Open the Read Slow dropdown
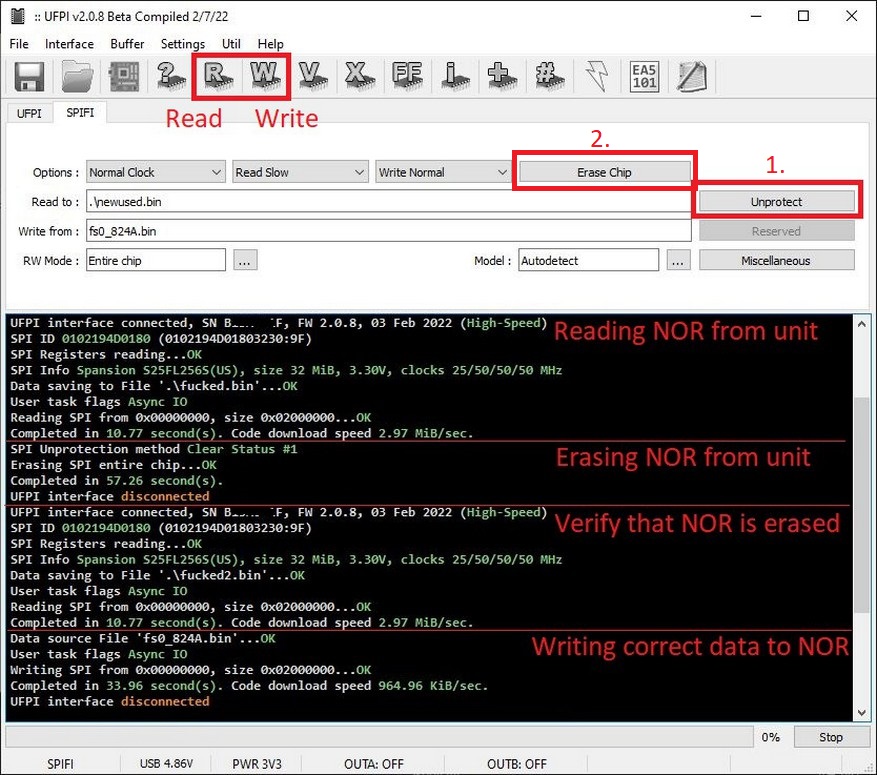 point(299,172)
